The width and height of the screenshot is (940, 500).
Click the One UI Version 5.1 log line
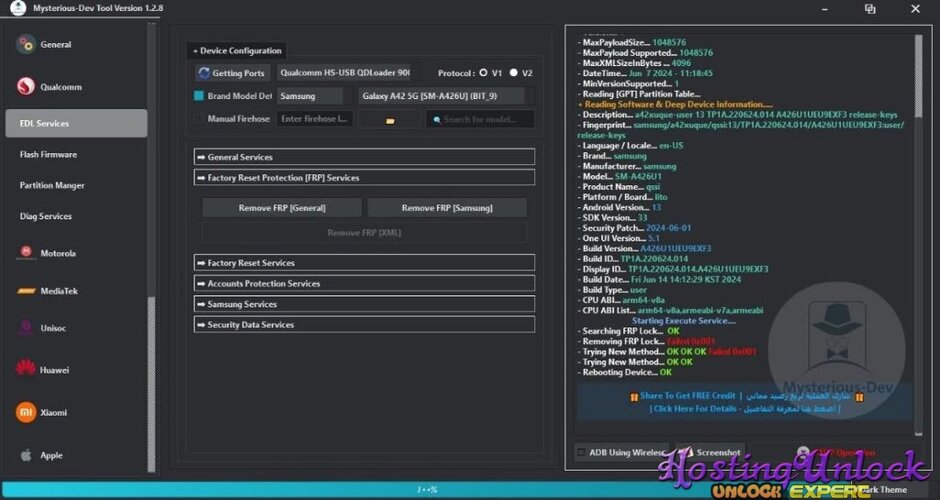[619, 238]
